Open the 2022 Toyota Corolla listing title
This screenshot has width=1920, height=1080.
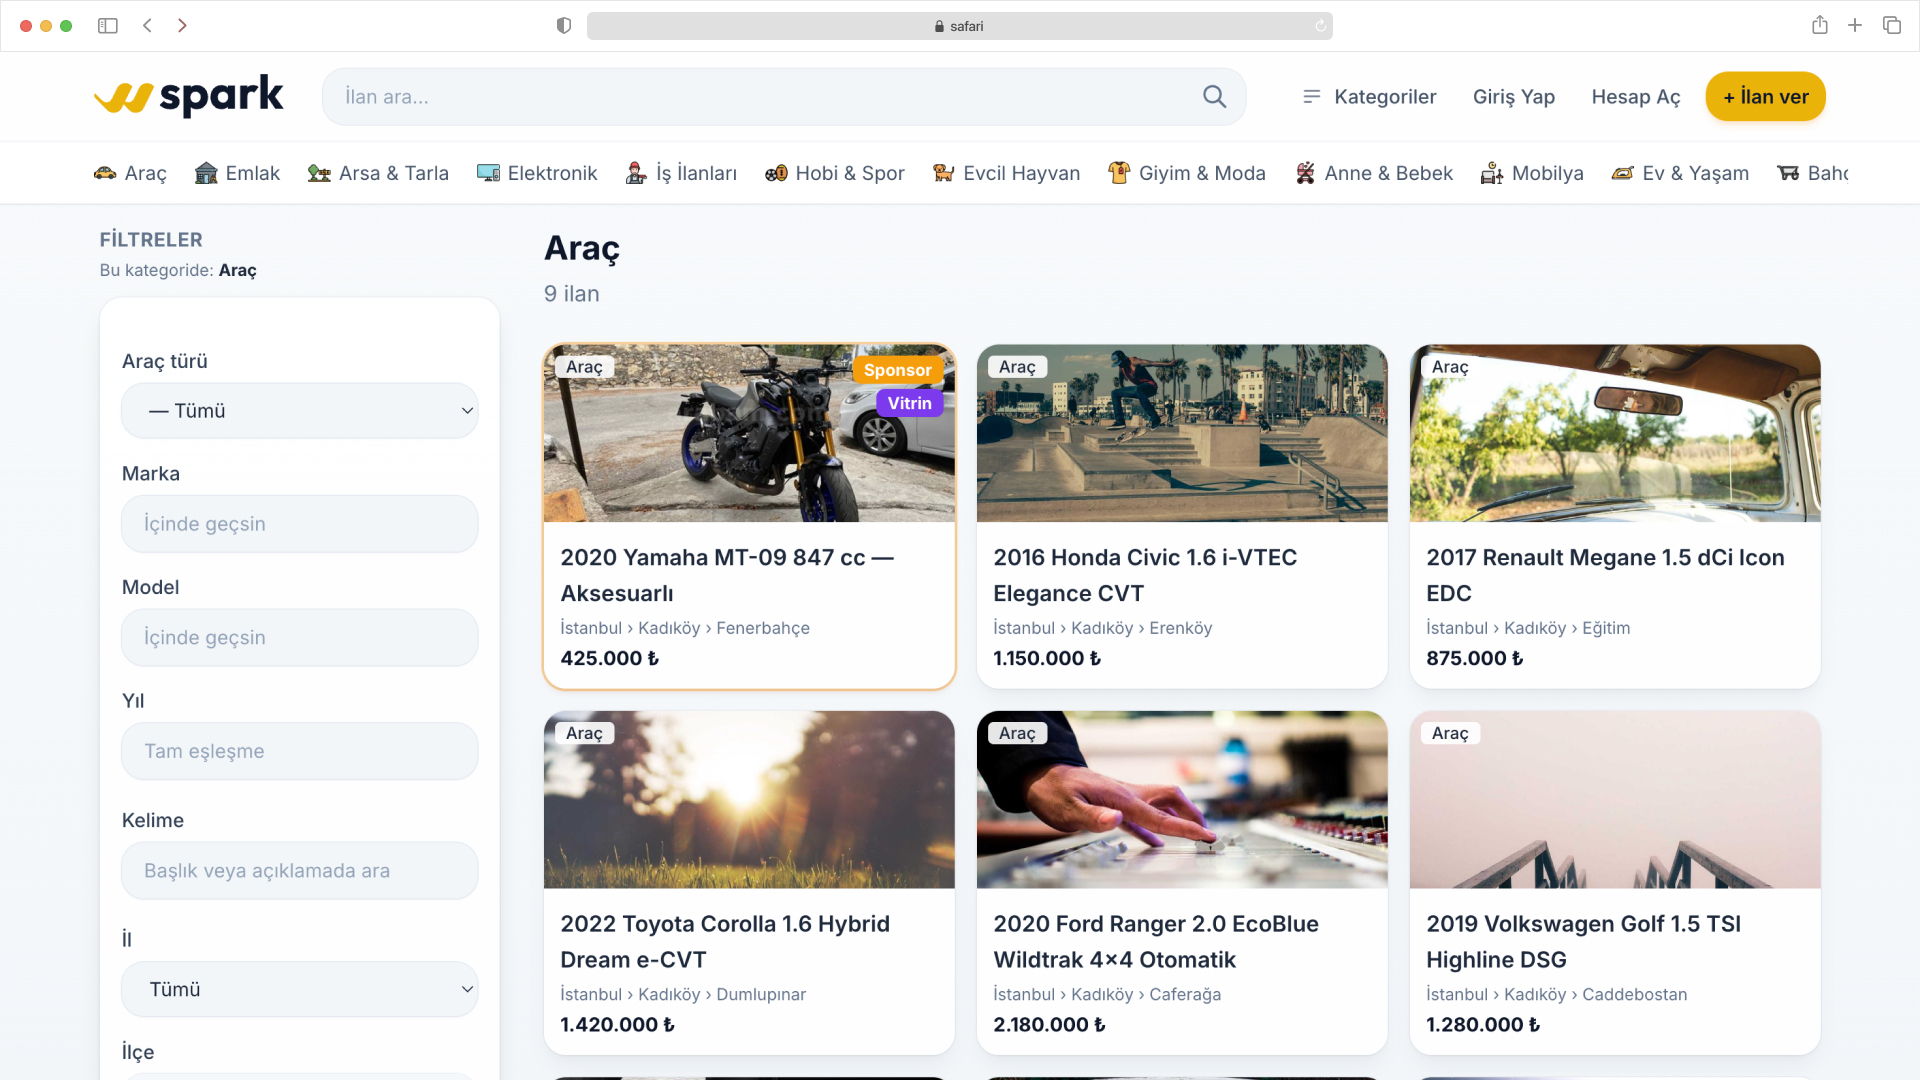pyautogui.click(x=725, y=941)
